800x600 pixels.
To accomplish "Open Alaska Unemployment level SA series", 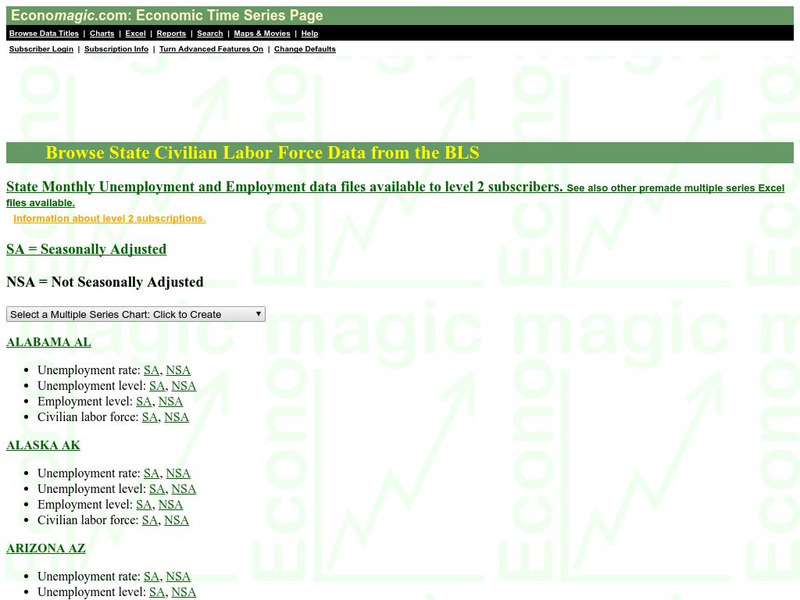I will click(x=157, y=489).
